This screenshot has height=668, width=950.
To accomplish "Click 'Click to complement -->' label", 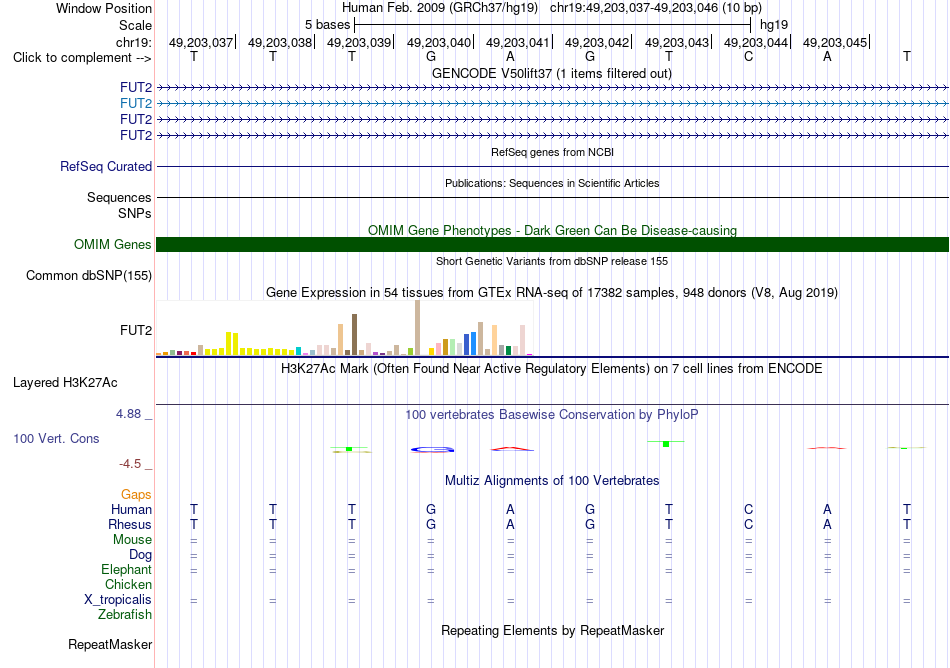I will (x=82, y=58).
